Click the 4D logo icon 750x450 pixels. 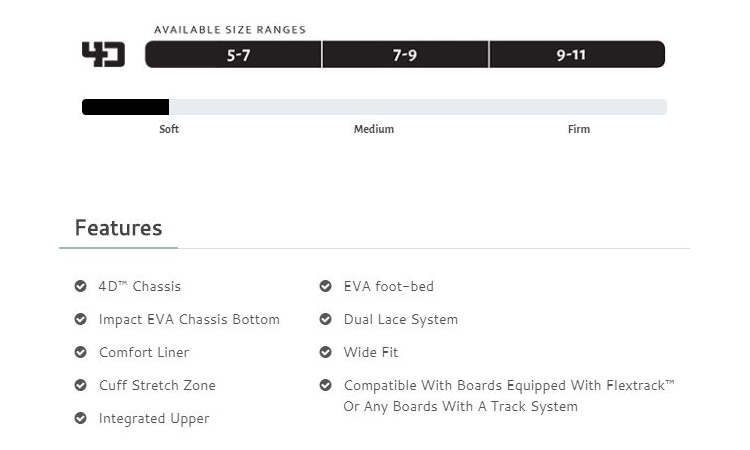pyautogui.click(x=103, y=54)
